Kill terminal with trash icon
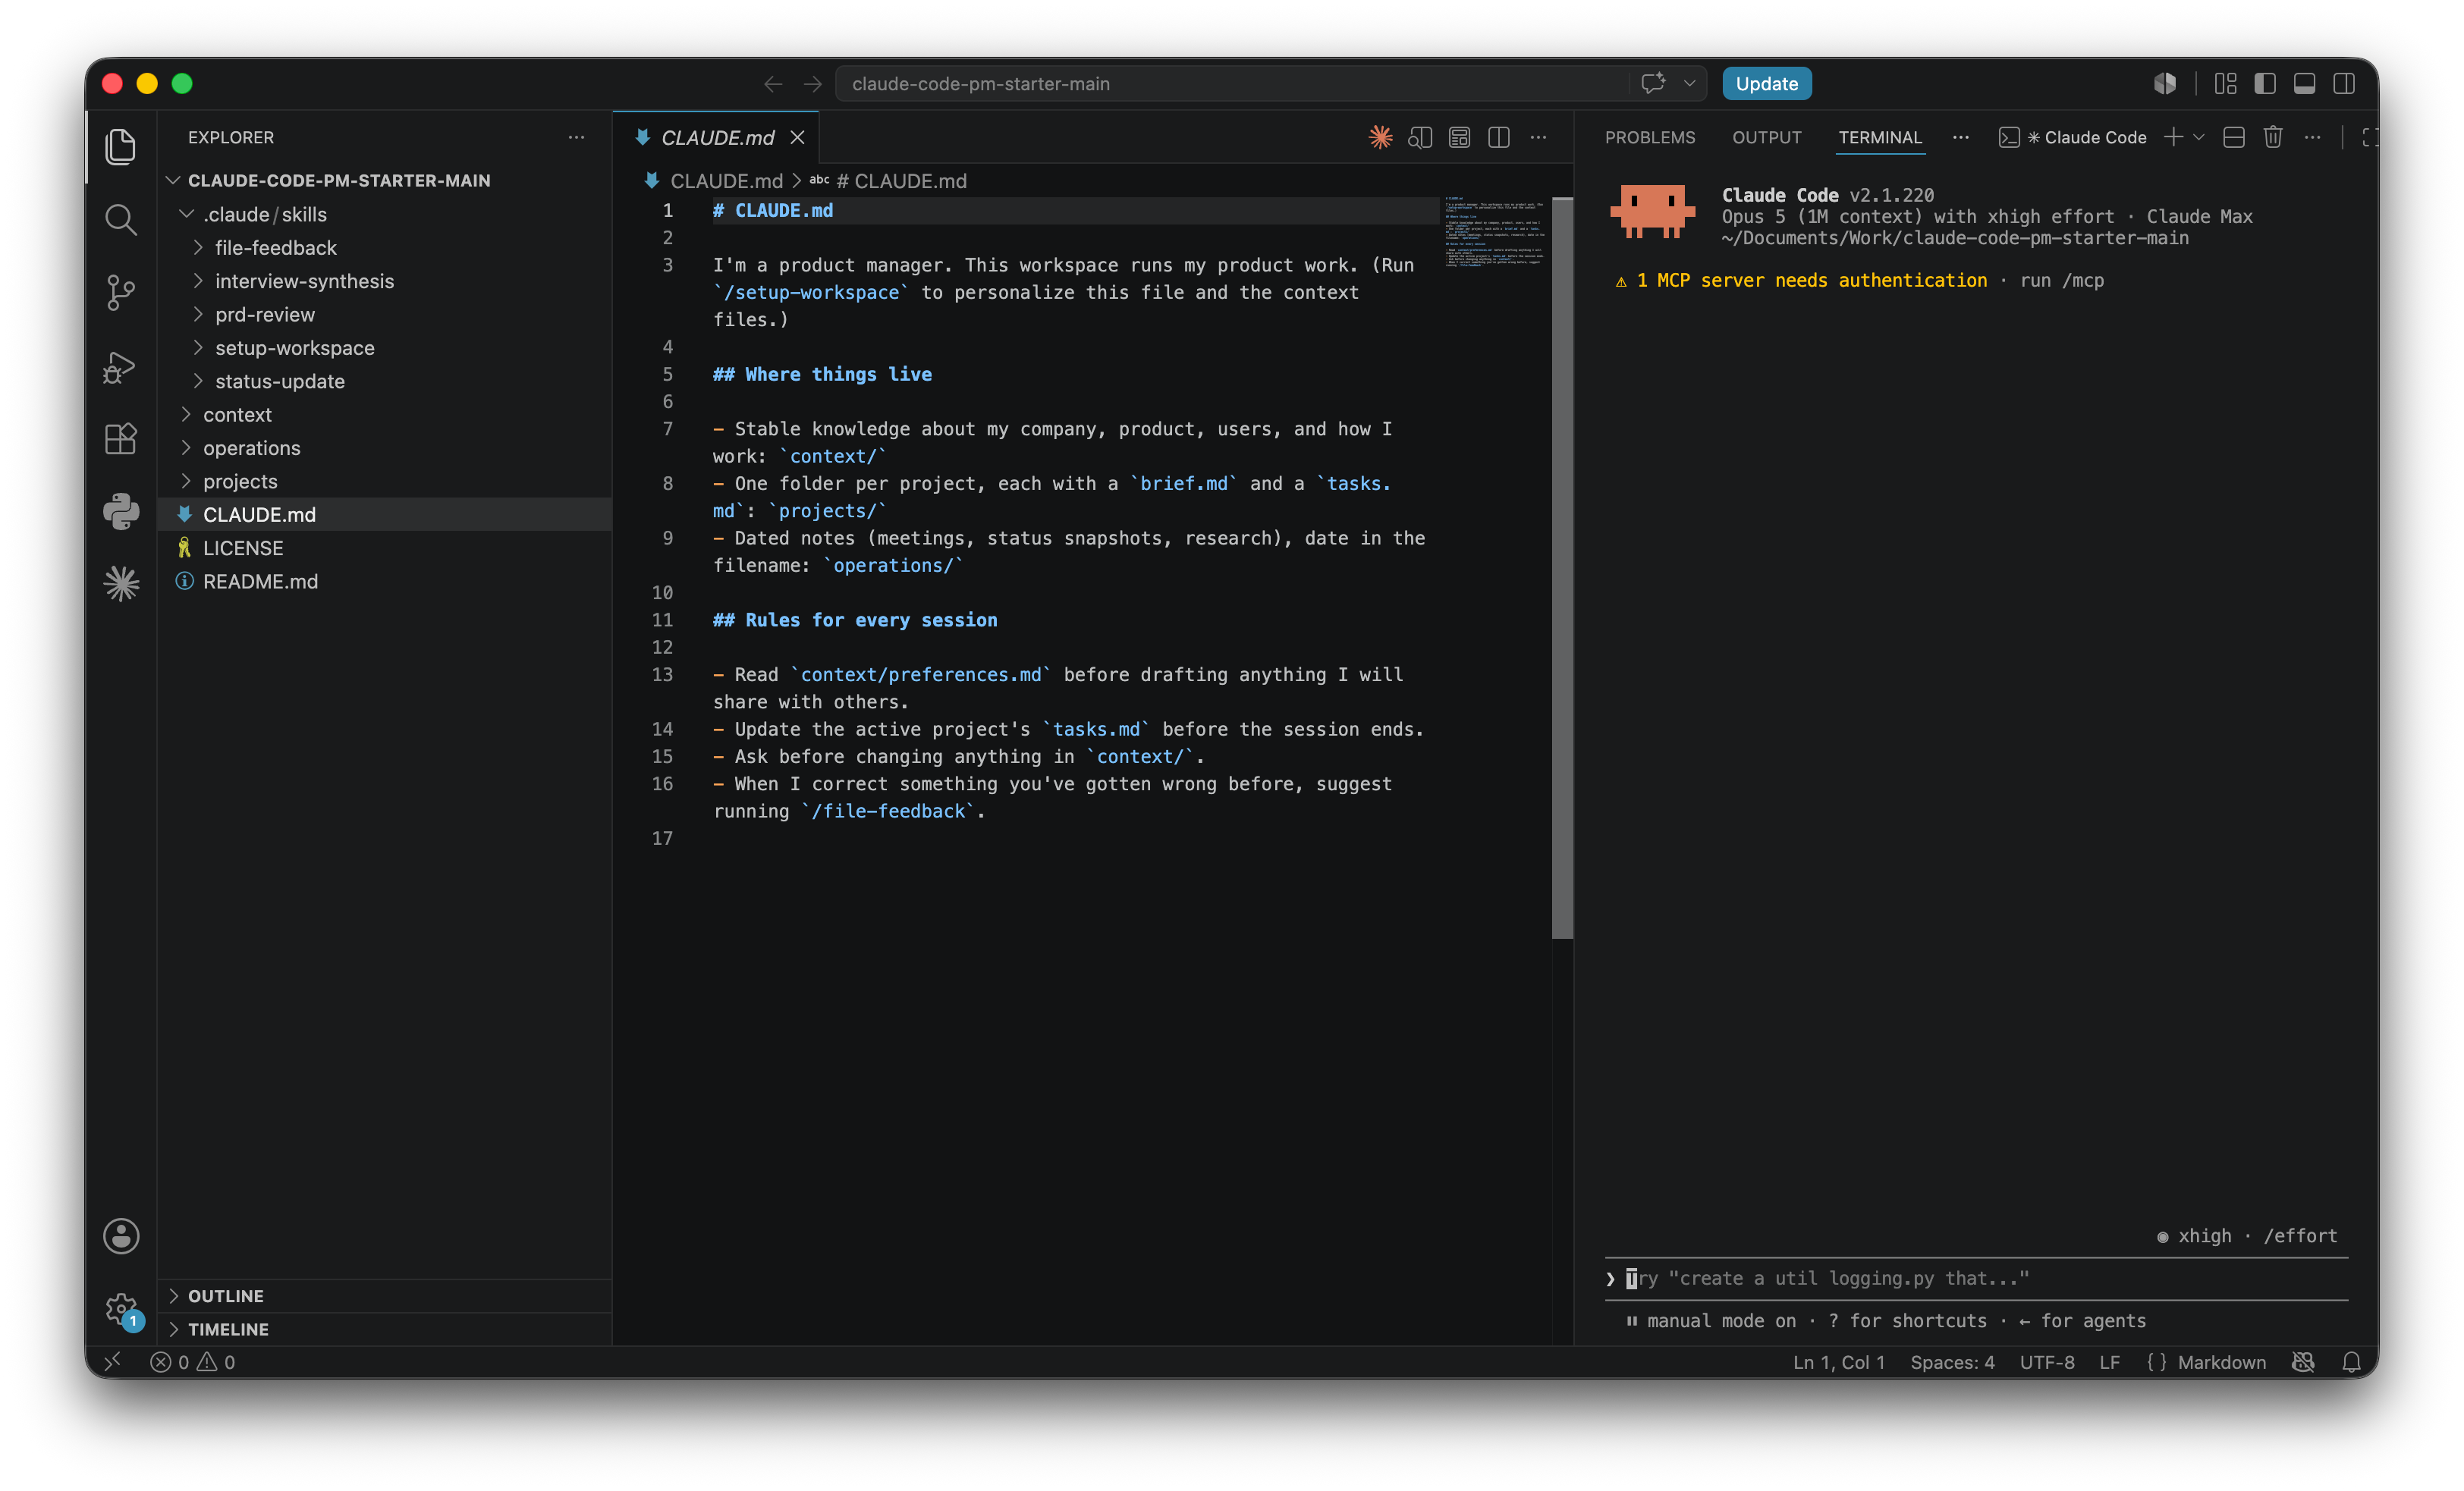The width and height of the screenshot is (2464, 1491). pos(2273,137)
